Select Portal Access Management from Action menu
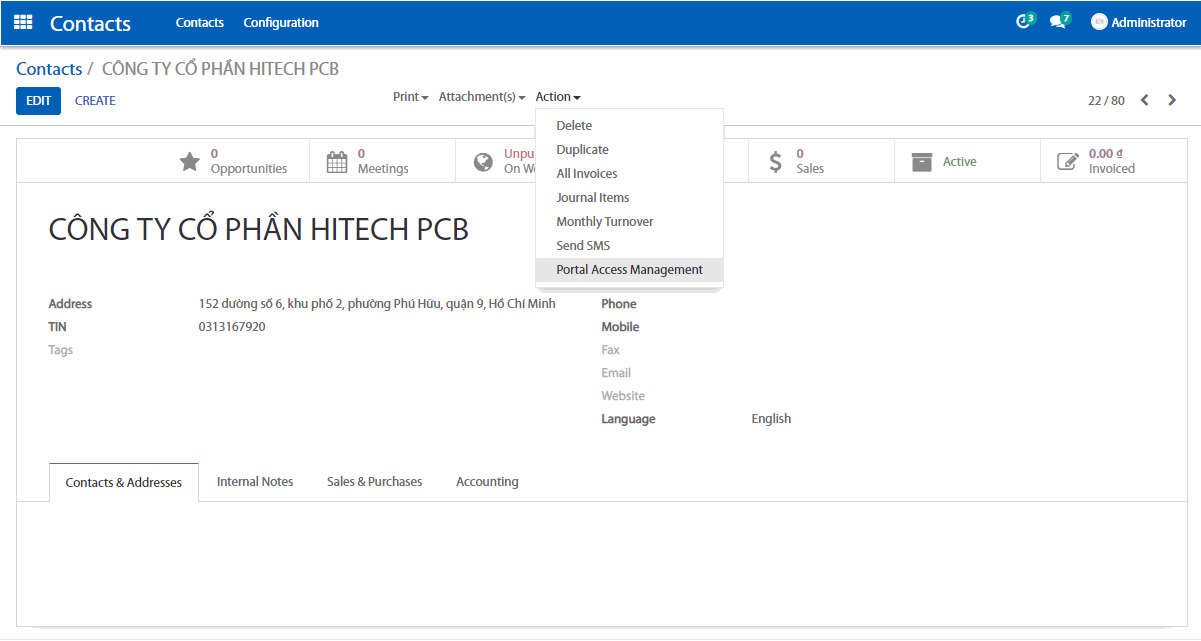 pos(629,270)
